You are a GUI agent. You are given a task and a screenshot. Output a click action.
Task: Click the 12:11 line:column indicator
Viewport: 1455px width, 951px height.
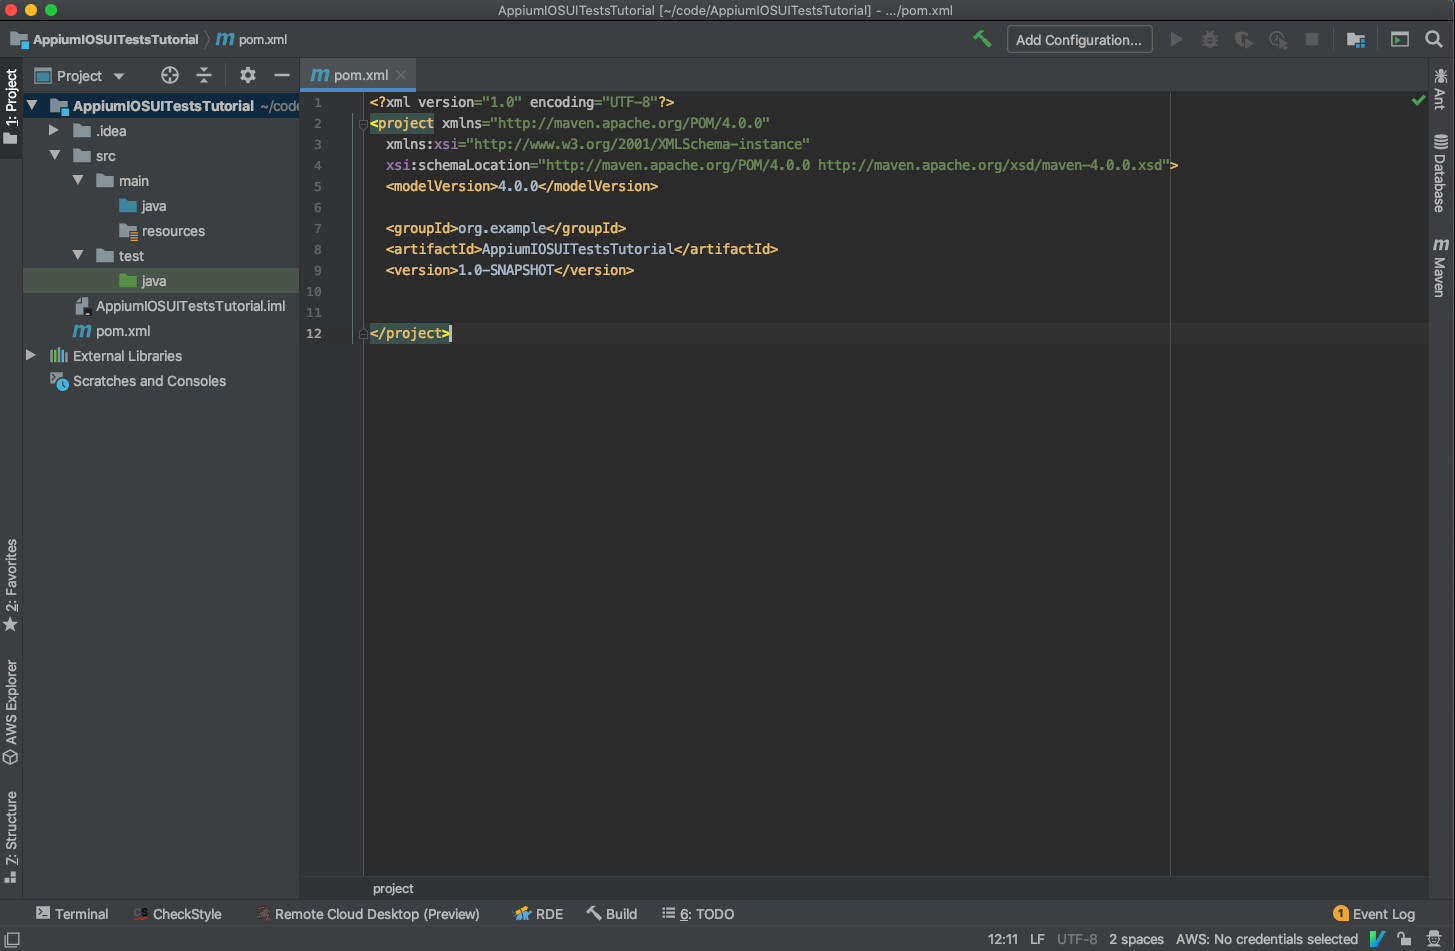1003,939
